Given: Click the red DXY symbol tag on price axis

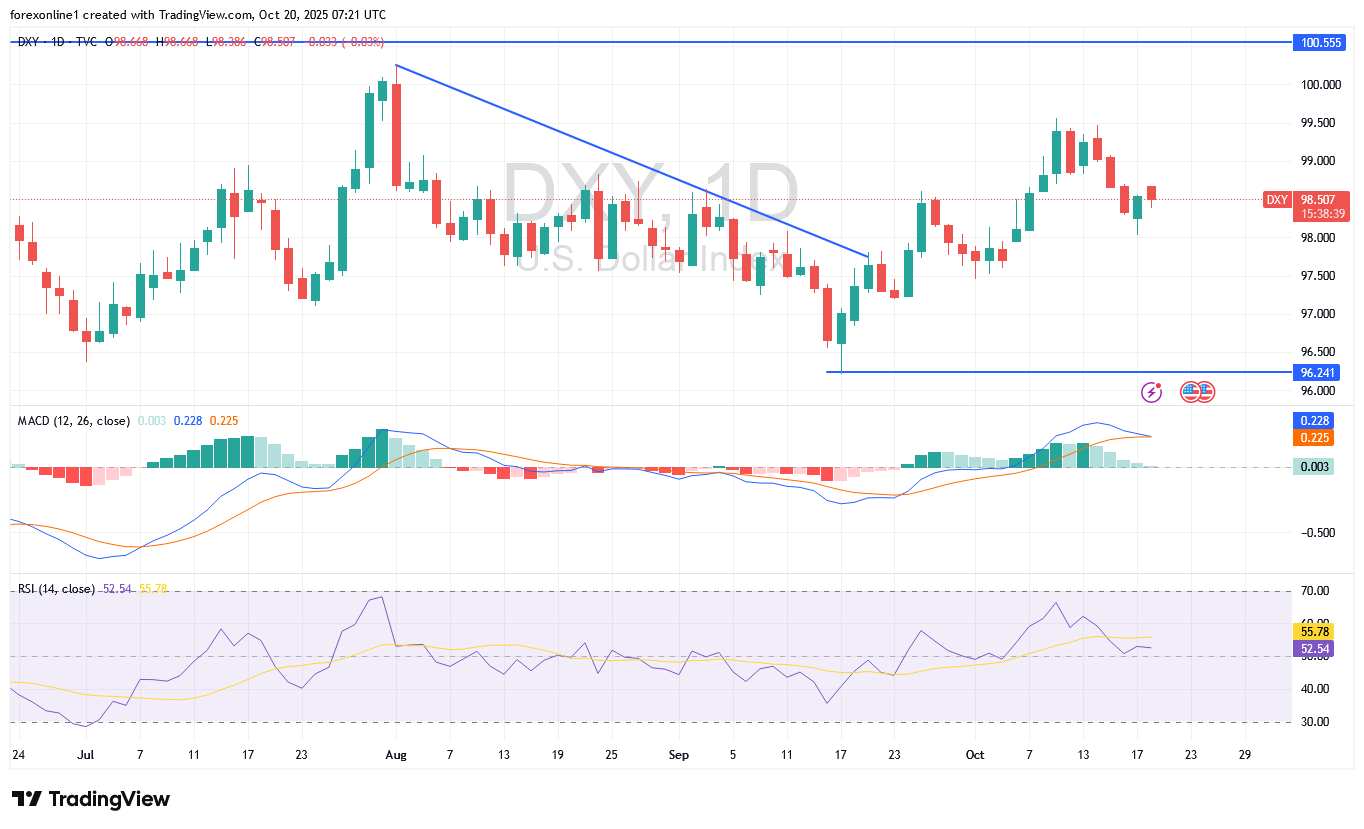Looking at the screenshot, I should [1277, 200].
